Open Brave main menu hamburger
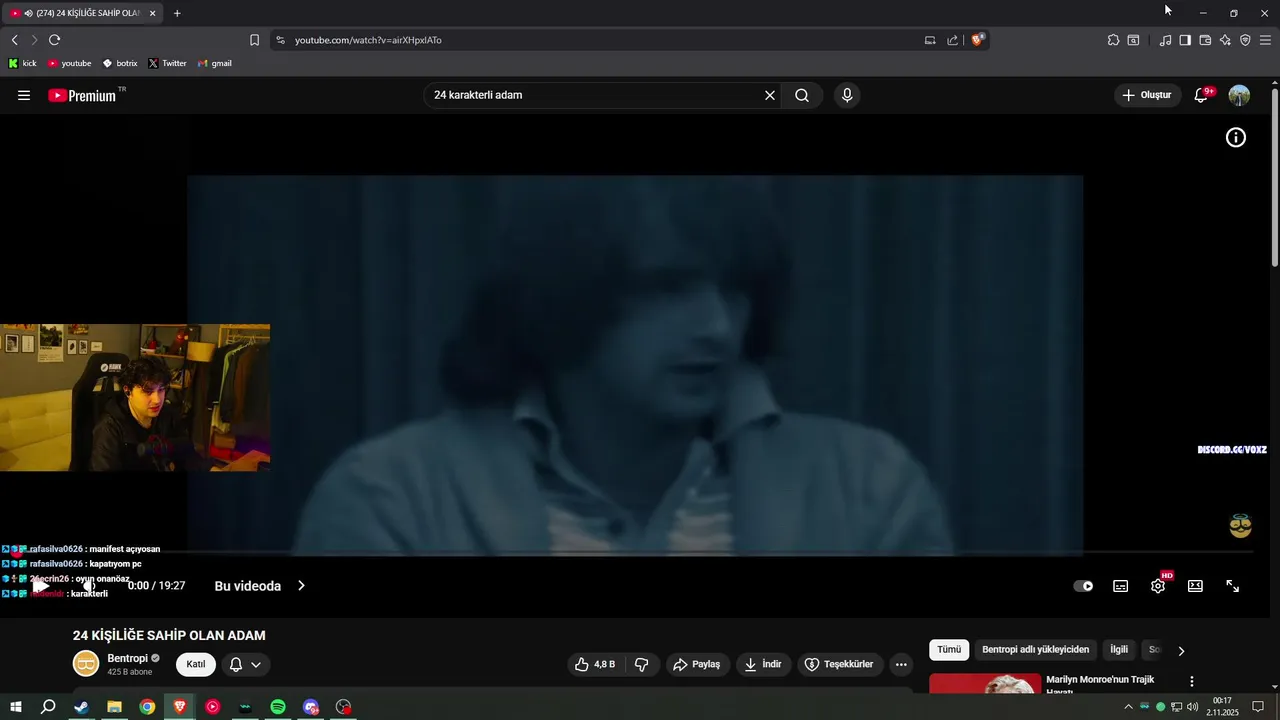This screenshot has height=720, width=1280. pyautogui.click(x=1265, y=40)
